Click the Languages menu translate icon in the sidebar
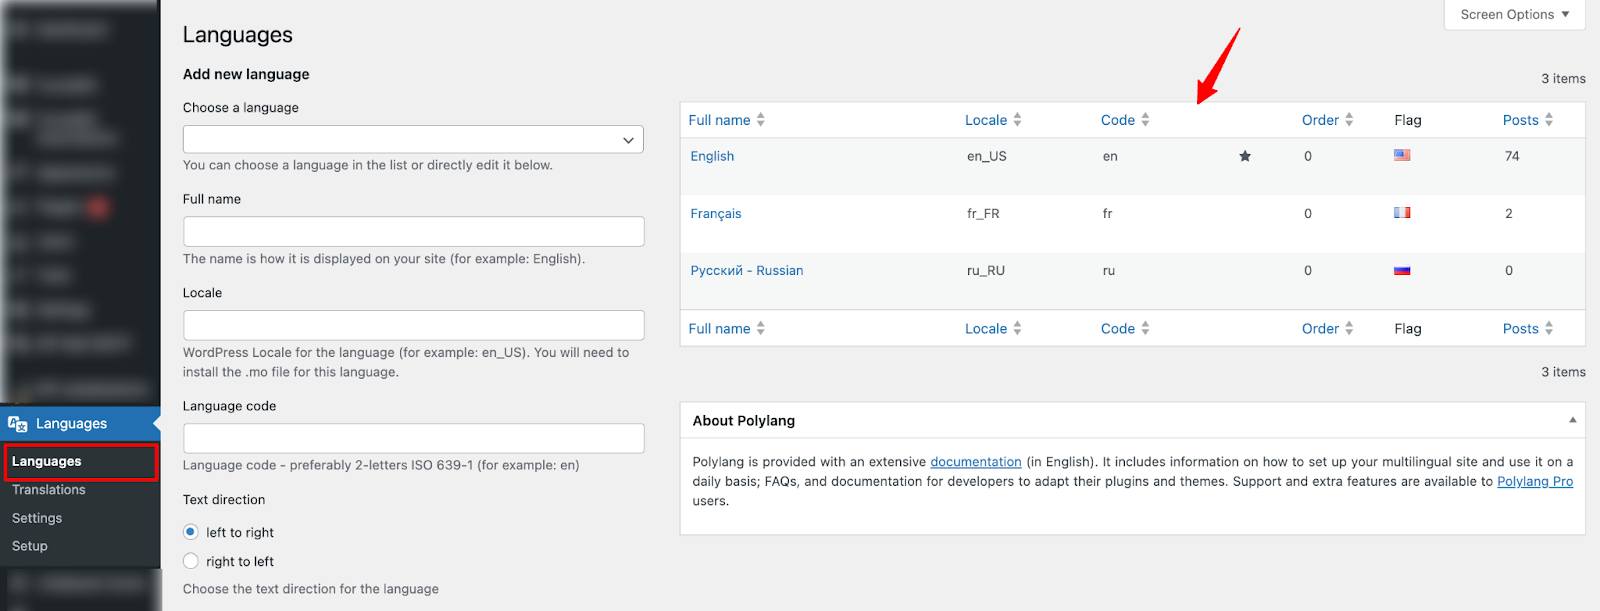 point(17,424)
